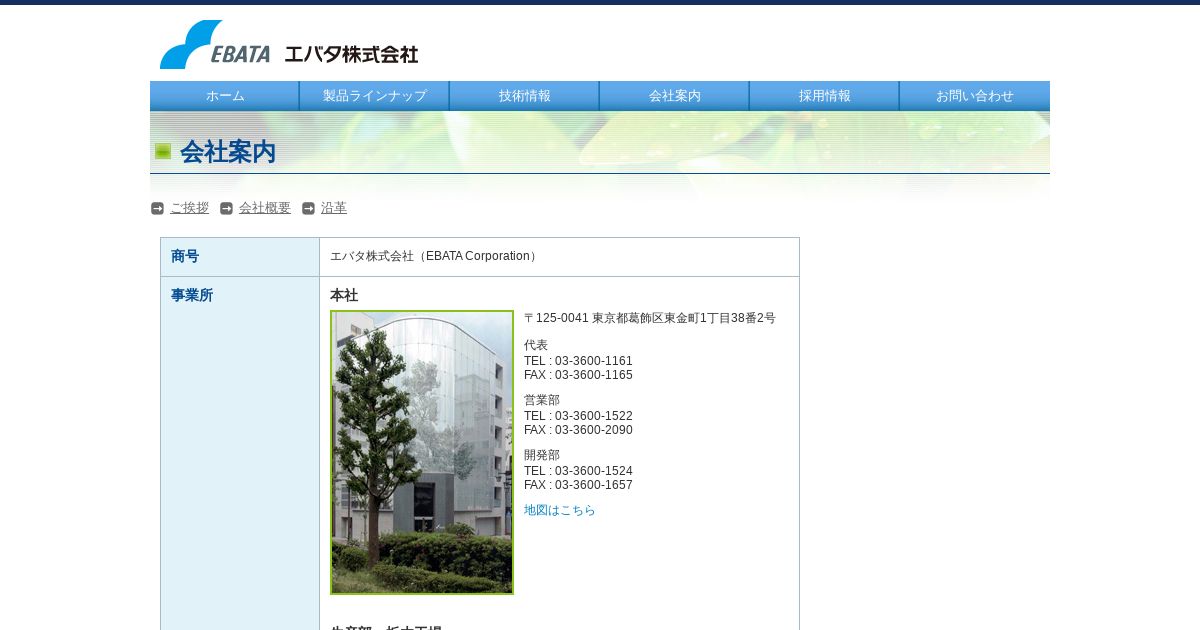Open the 地図はこちら map link
This screenshot has height=630, width=1200.
[560, 510]
